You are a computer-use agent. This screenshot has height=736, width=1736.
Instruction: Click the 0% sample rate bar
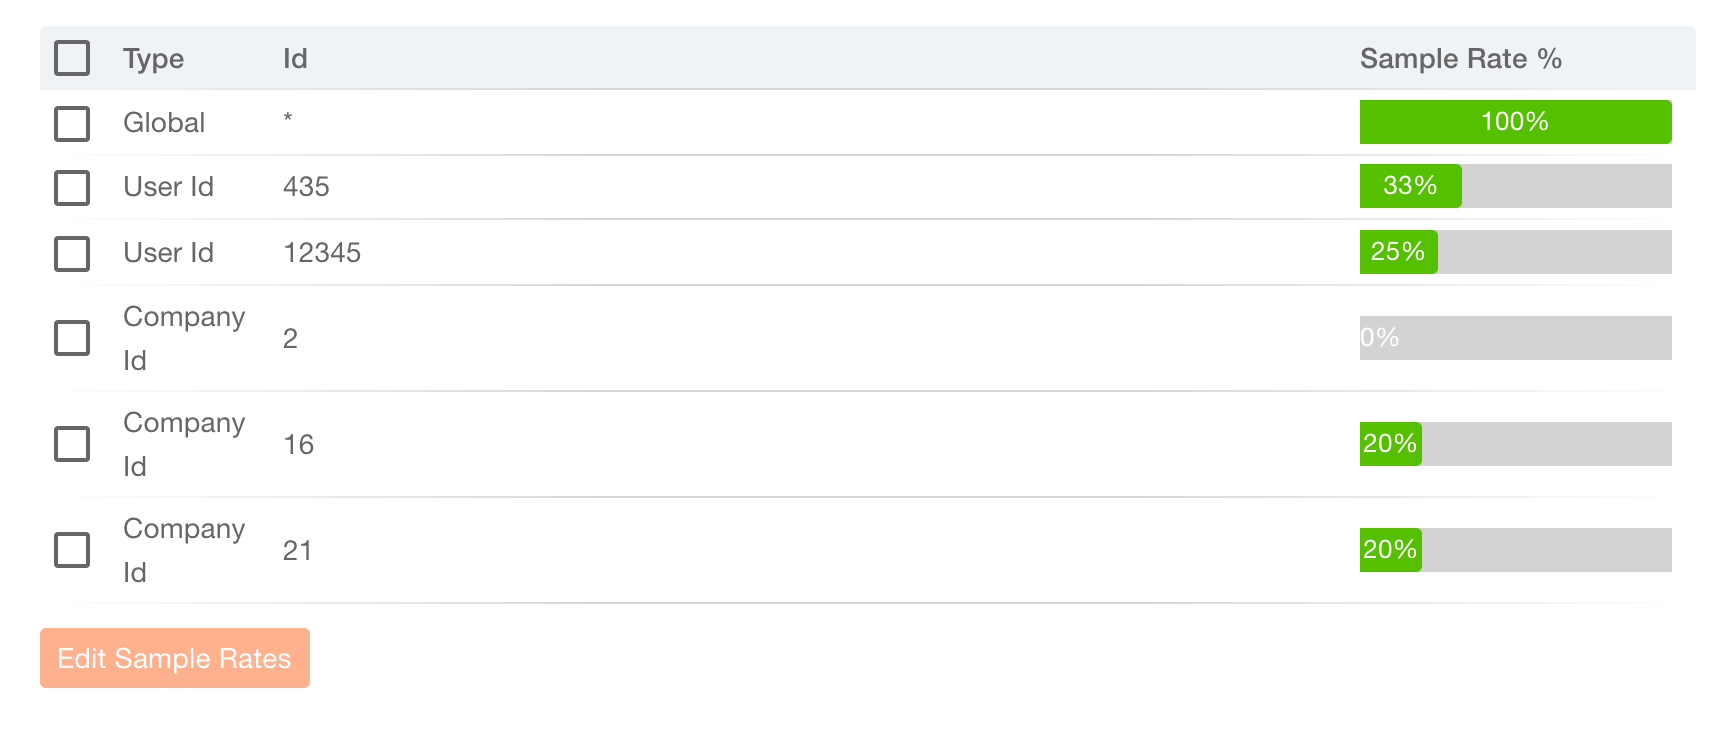[1515, 338]
